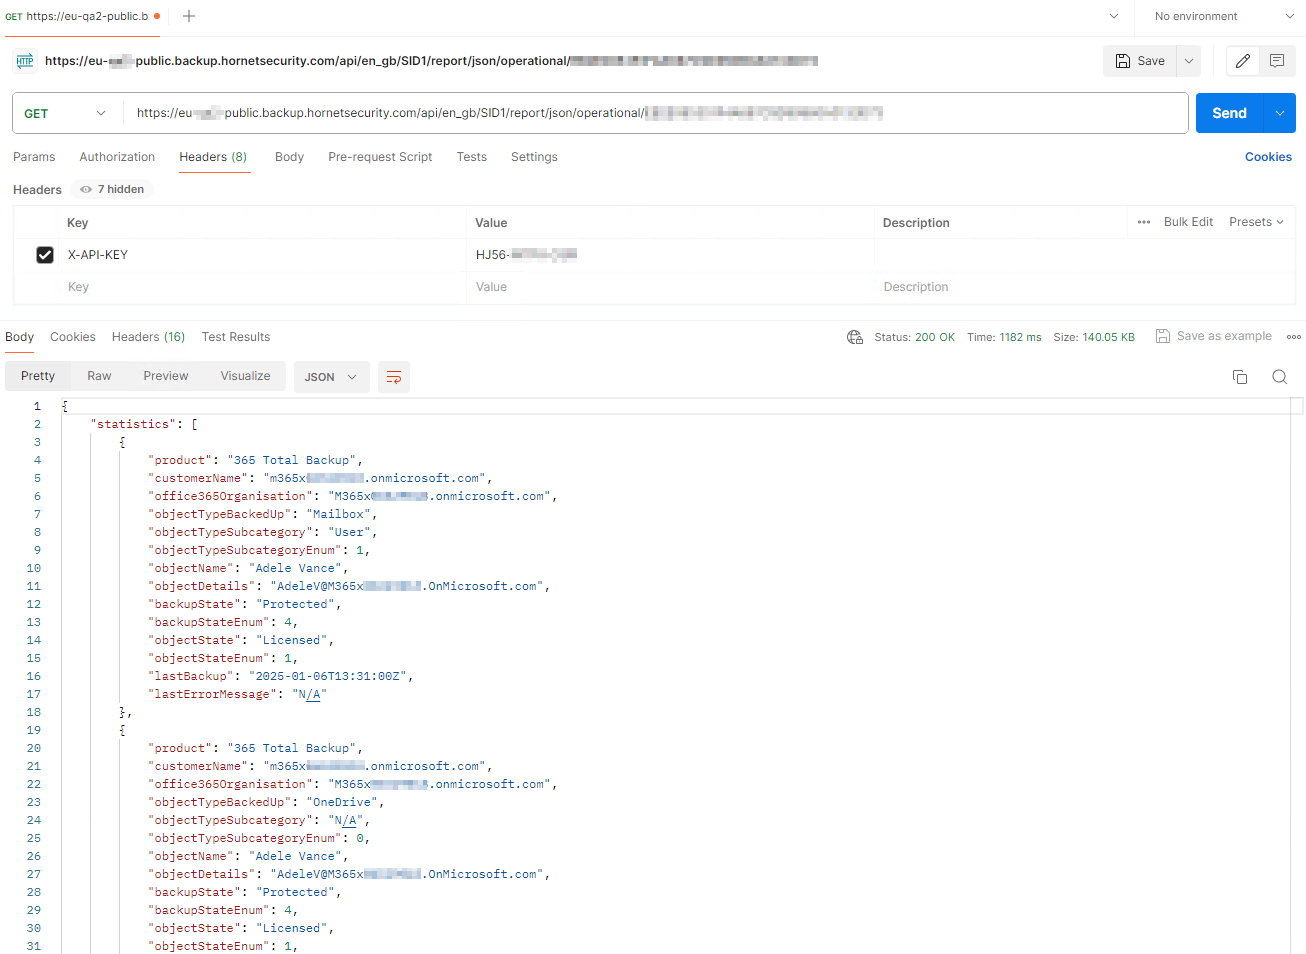Click the "OneDrive" value on line 23

[342, 802]
